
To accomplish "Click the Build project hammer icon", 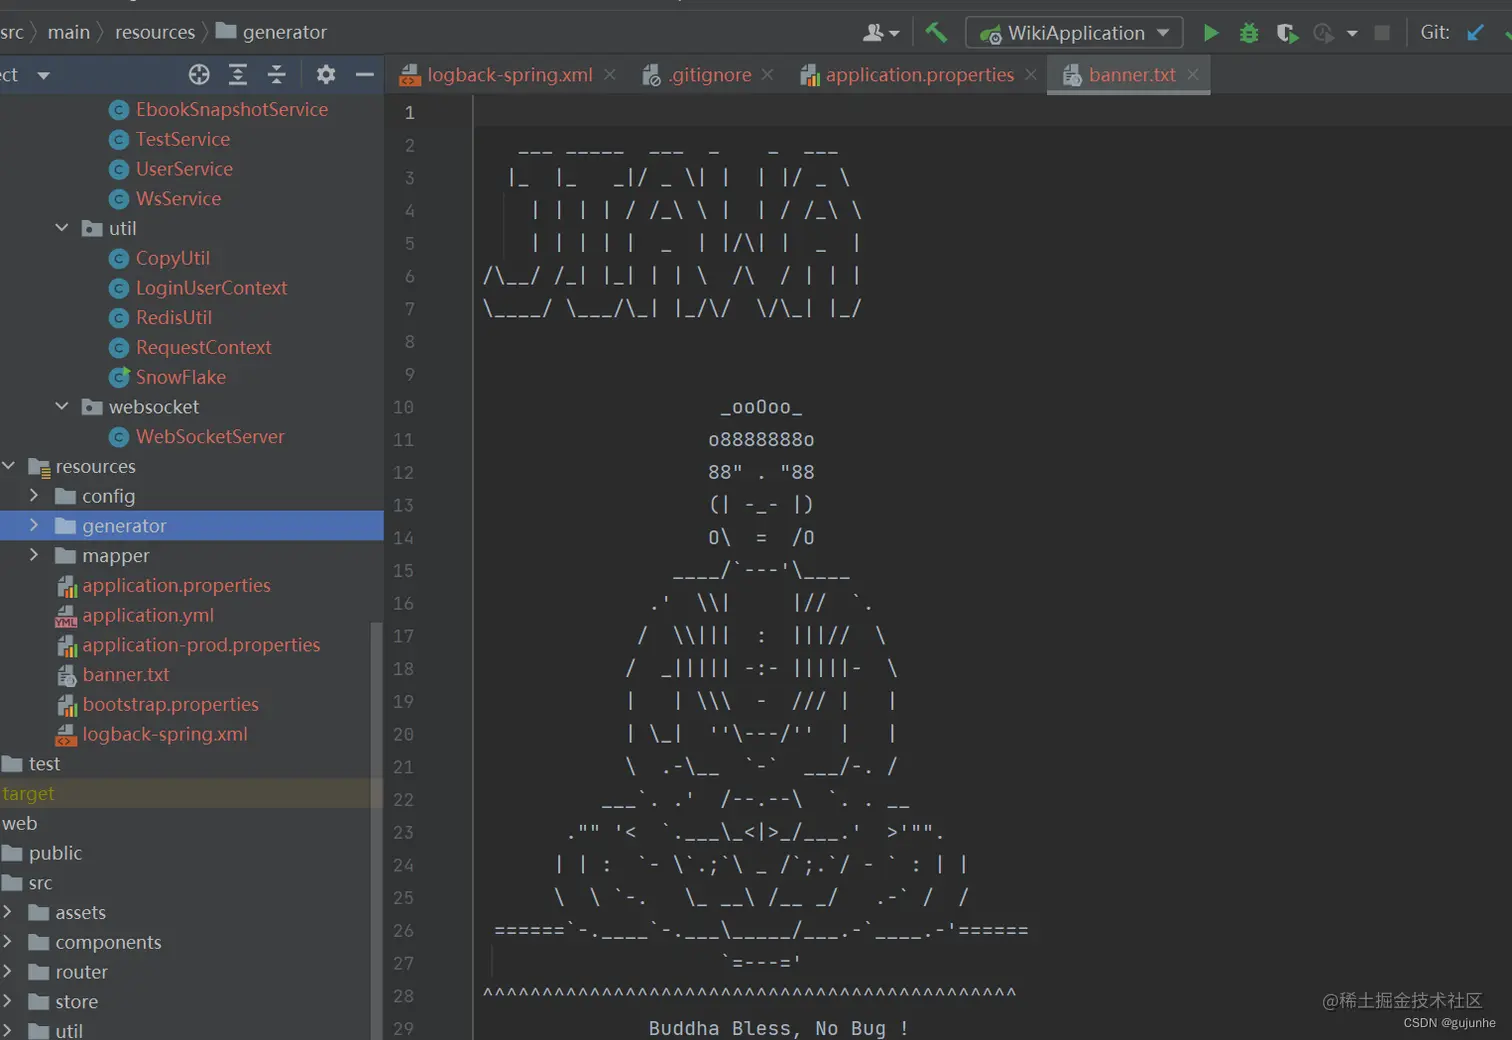I will pyautogui.click(x=936, y=33).
